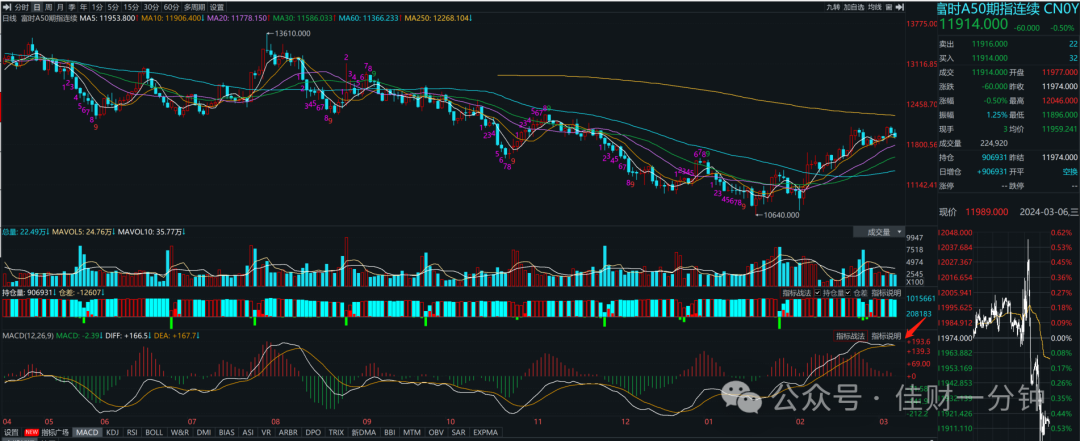Click small chart icon next to 均线
The width and height of the screenshot is (1080, 441).
click(889, 7)
